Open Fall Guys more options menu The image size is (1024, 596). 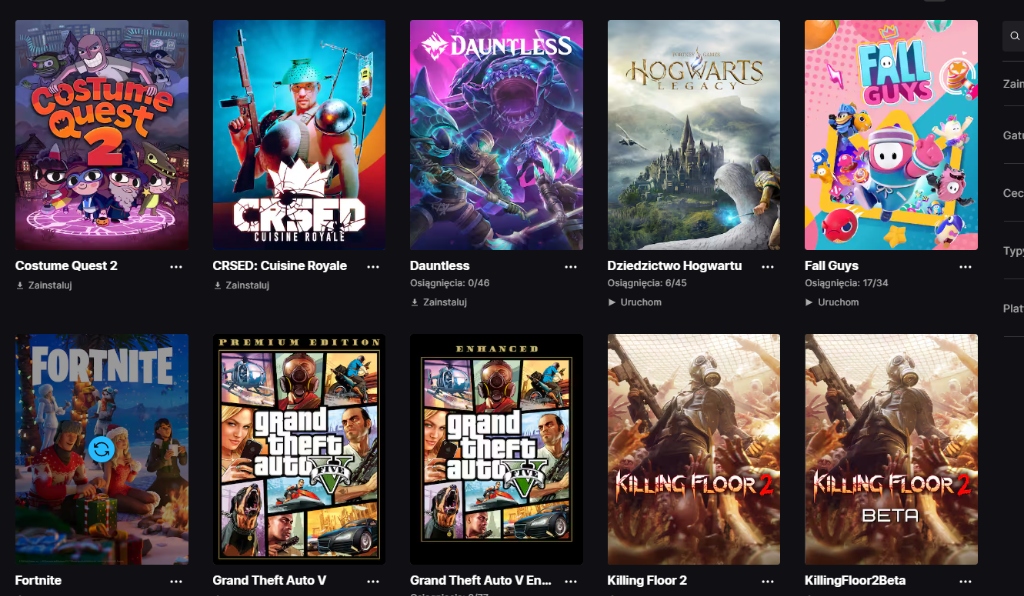[x=965, y=267]
